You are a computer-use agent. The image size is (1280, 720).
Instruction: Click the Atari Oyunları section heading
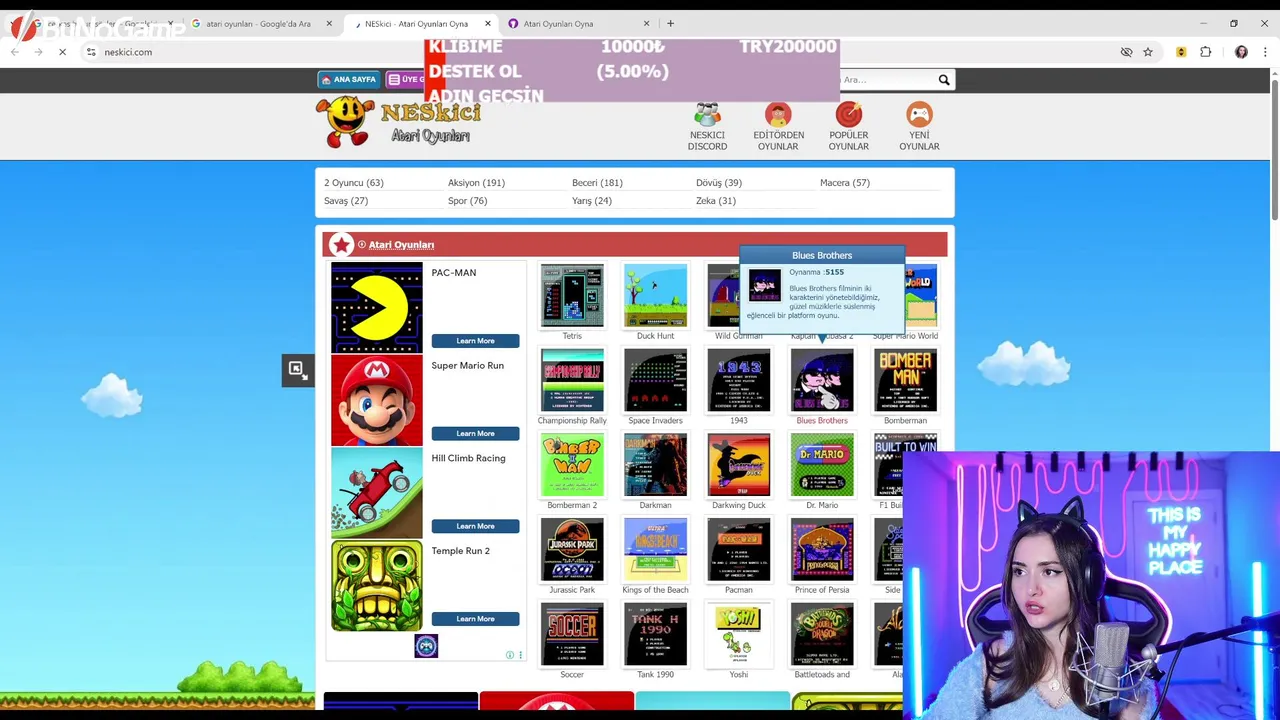401,245
